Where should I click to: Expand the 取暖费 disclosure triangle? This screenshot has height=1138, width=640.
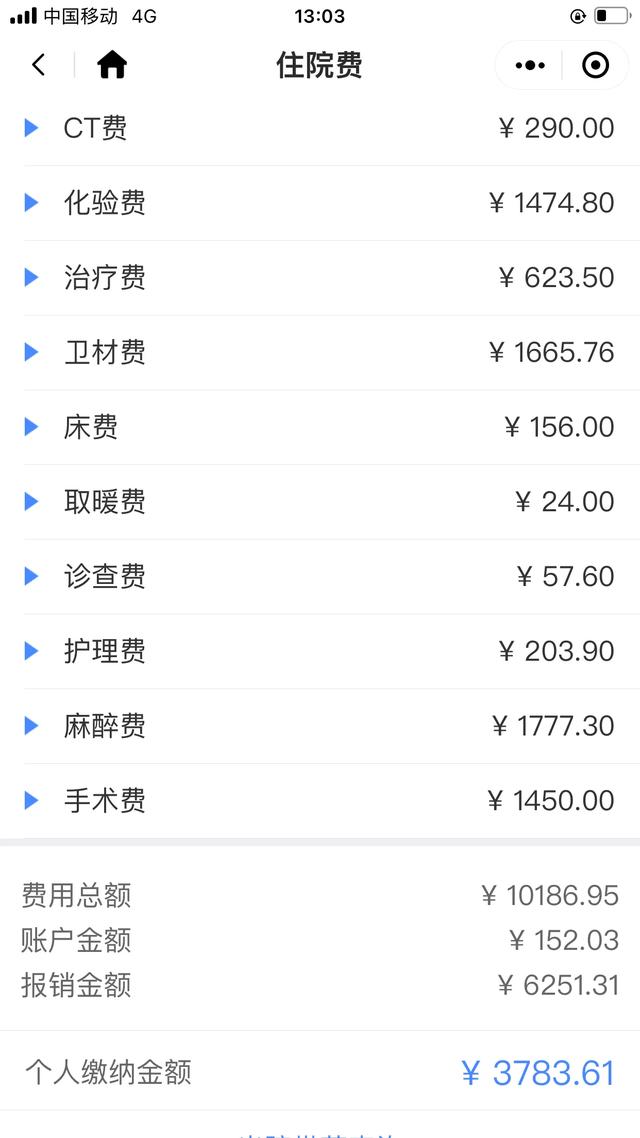(31, 501)
